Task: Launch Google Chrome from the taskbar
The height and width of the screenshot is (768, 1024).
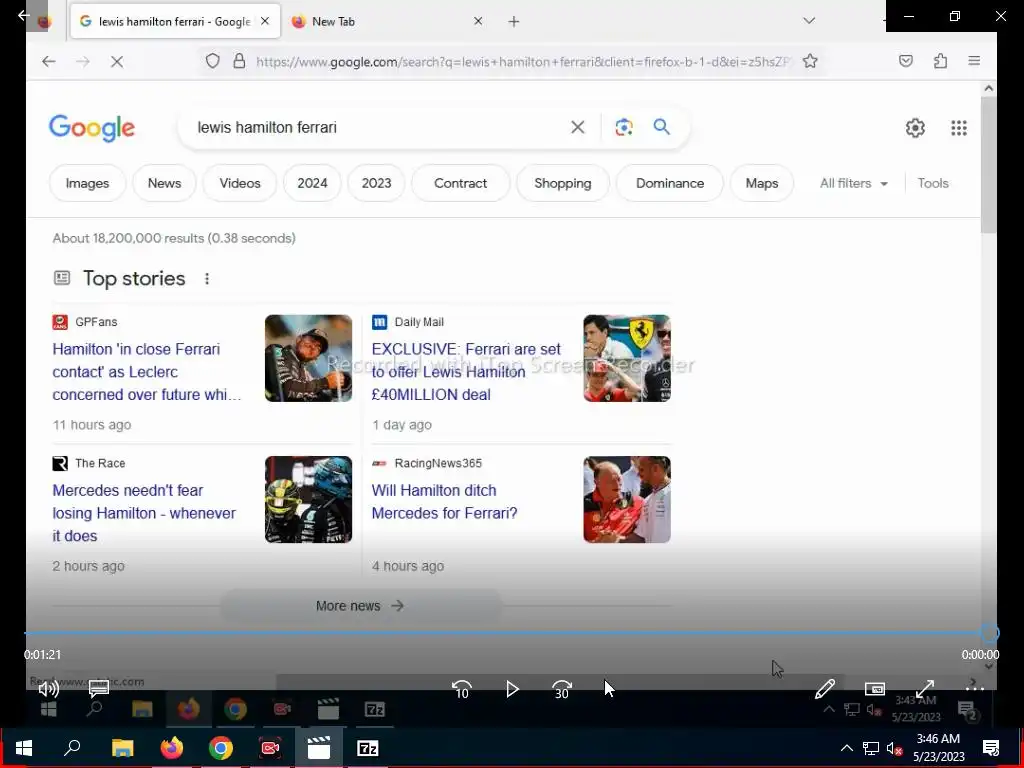Action: 221,748
